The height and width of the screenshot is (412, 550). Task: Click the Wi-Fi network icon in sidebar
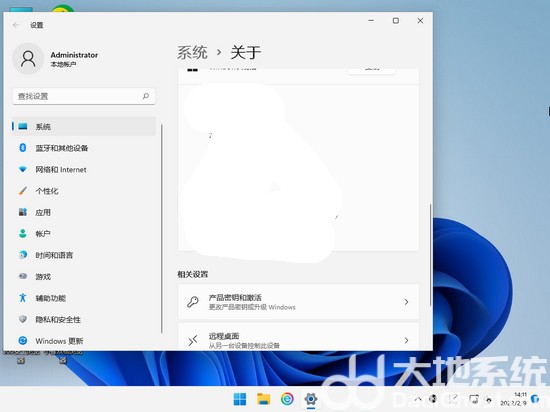[x=23, y=169]
